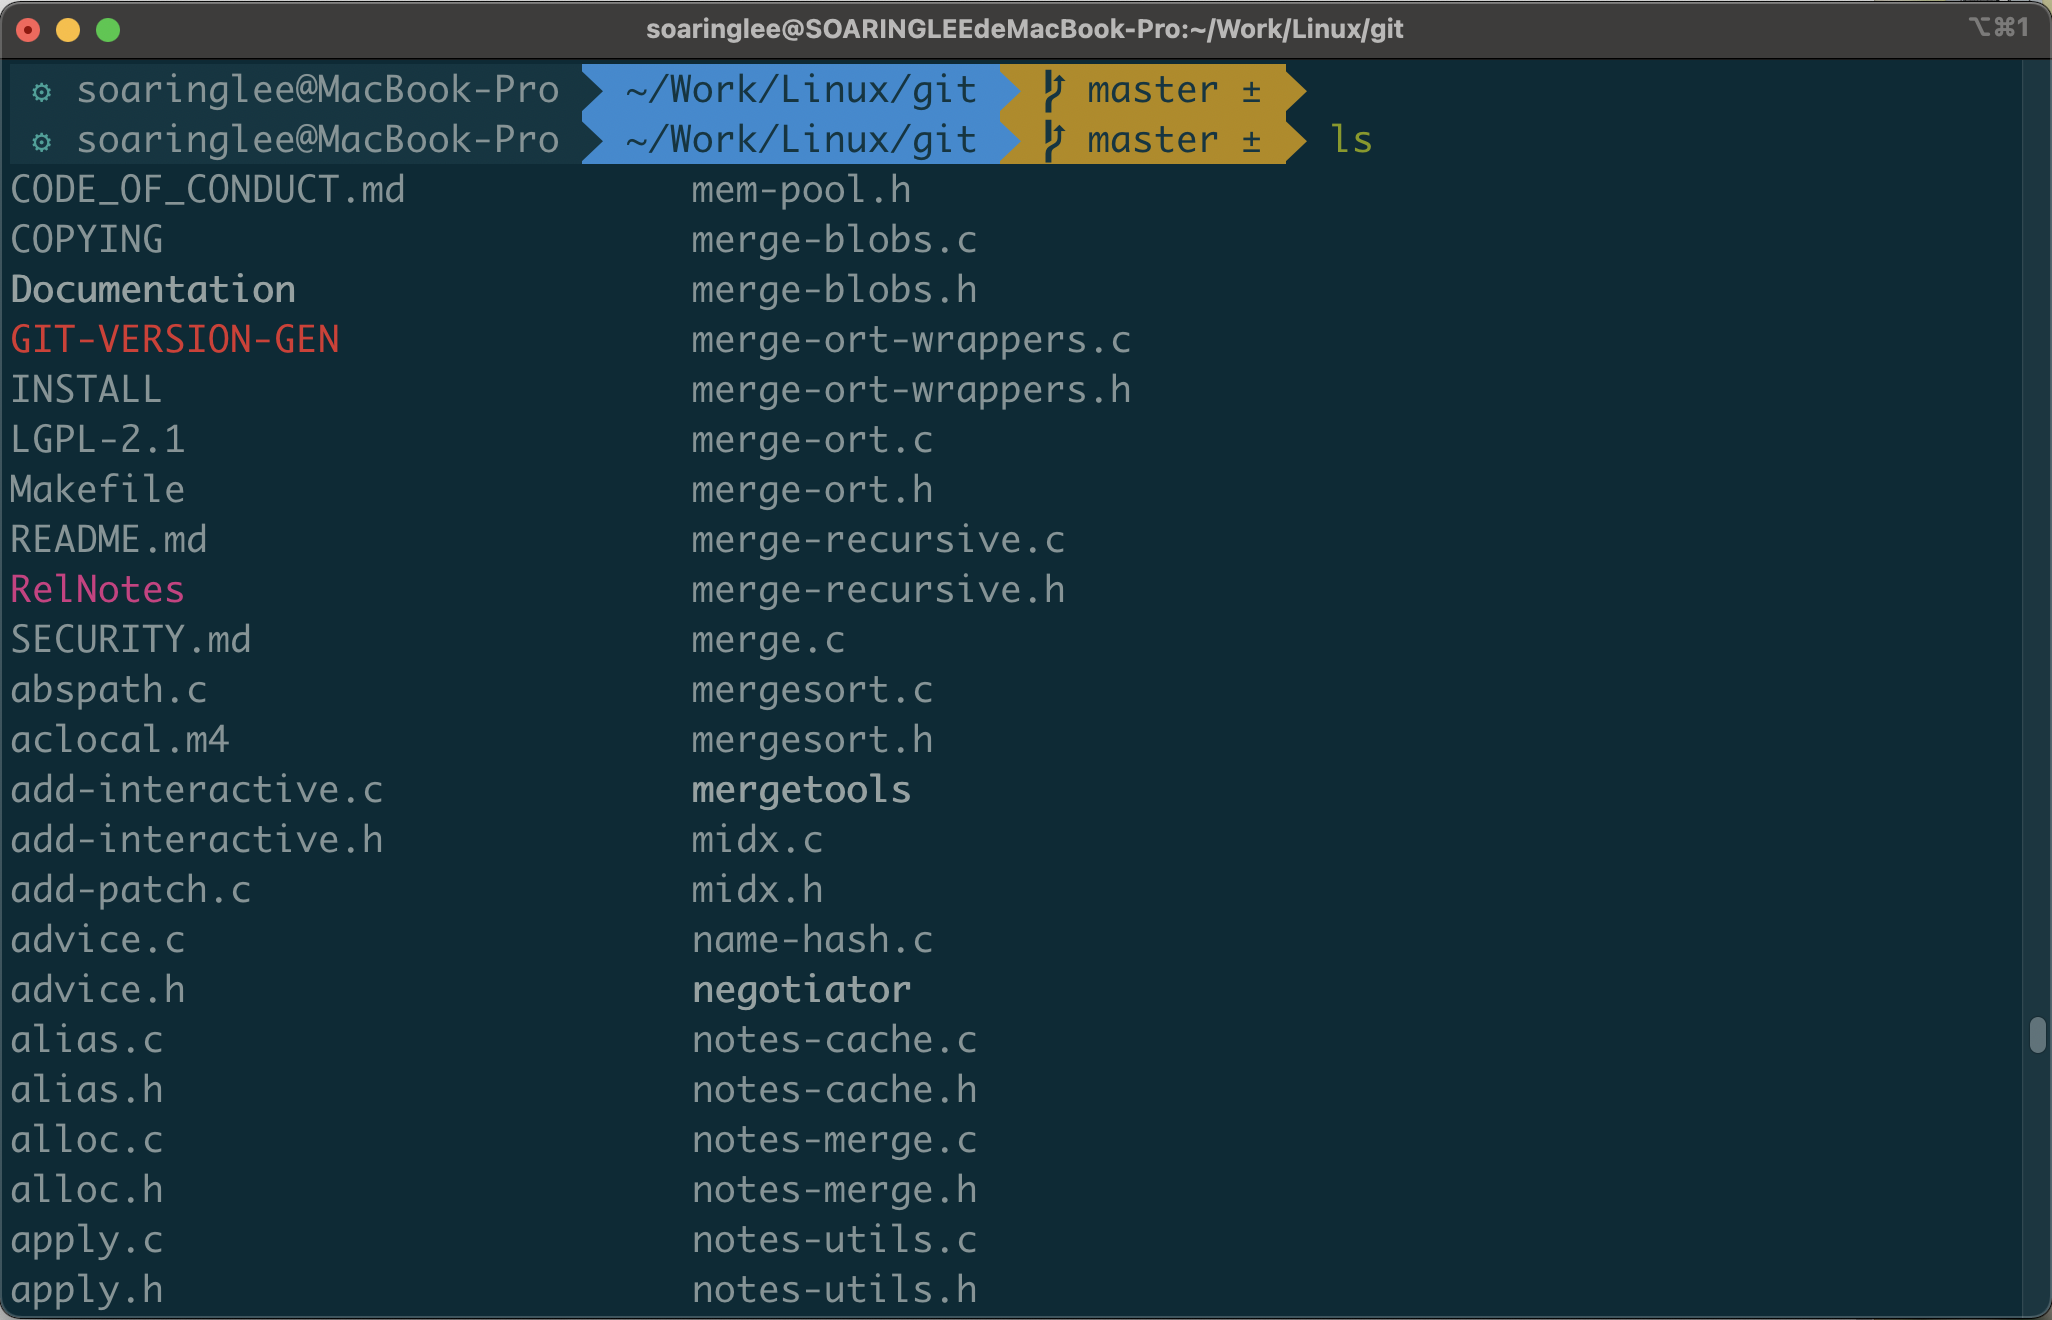
Task: Click the midx.c file name
Action: (758, 840)
